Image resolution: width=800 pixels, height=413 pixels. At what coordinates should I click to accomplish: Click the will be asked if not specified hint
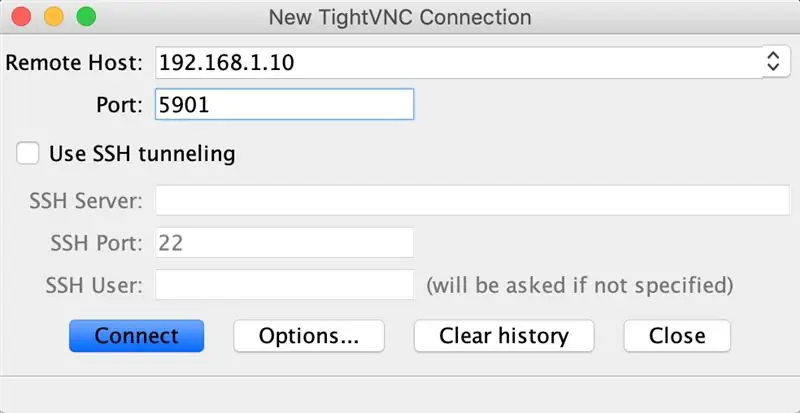tap(580, 285)
